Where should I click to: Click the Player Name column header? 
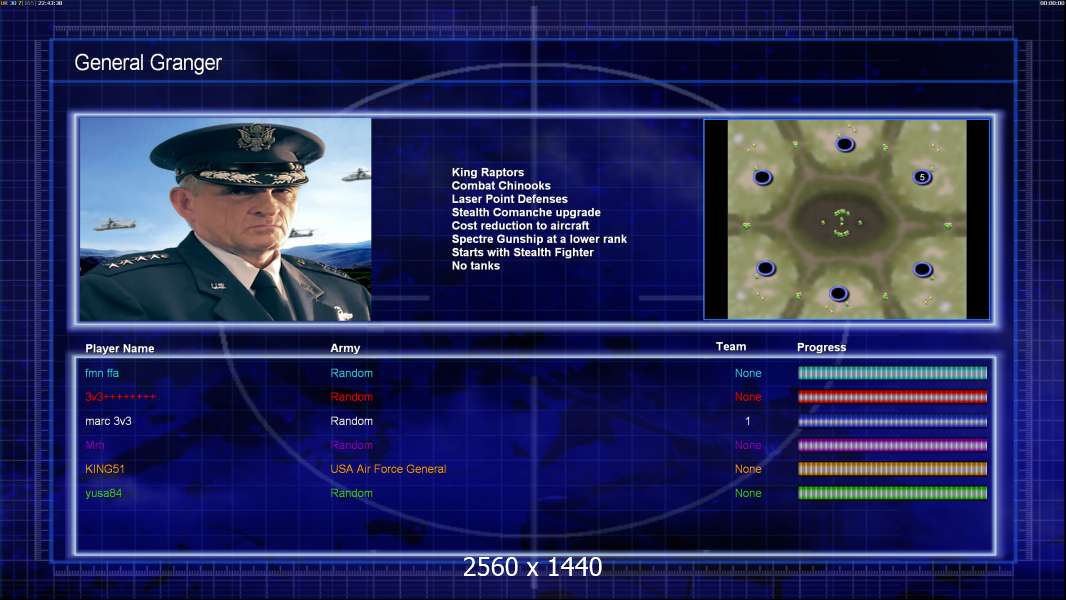[x=120, y=349]
